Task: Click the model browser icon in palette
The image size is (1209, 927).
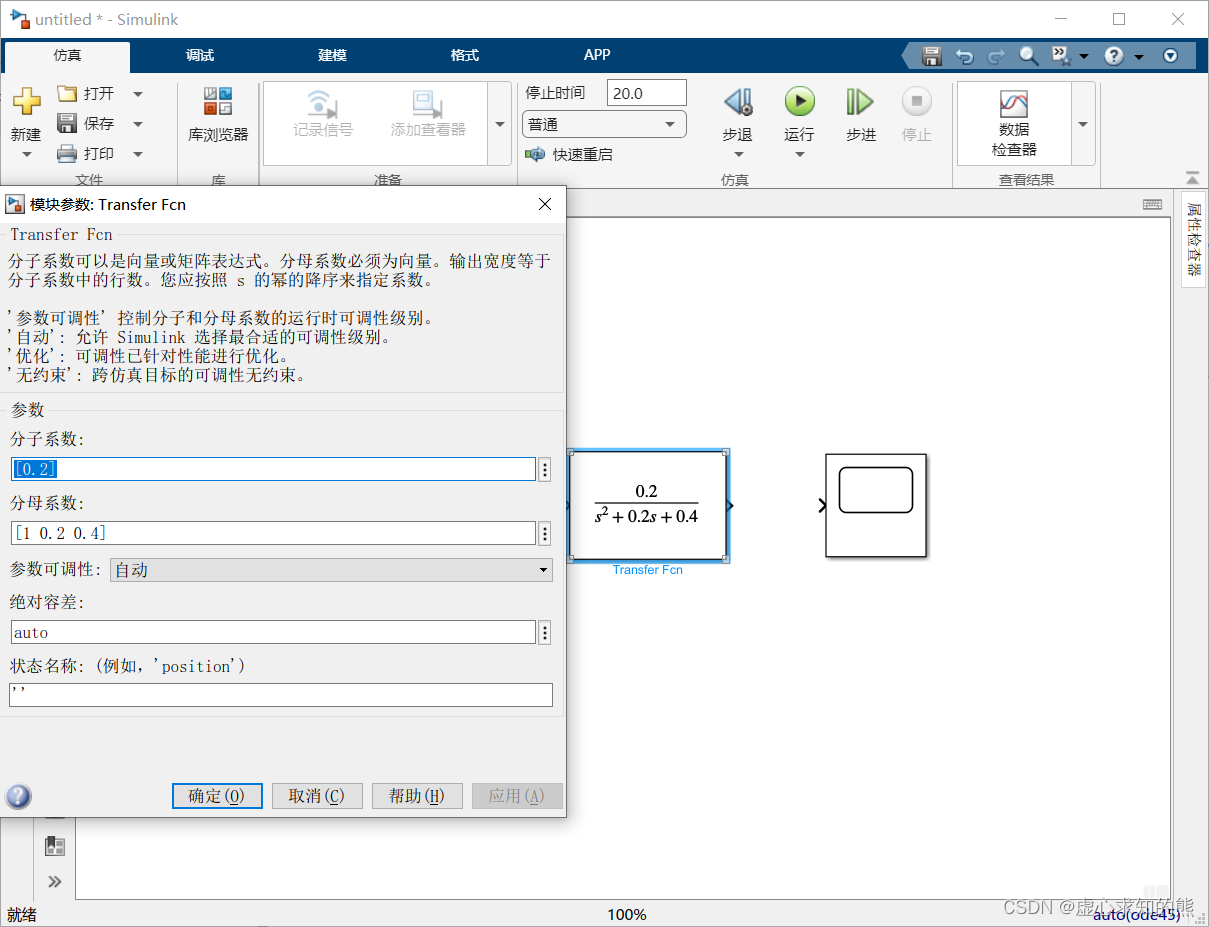Action: tap(55, 846)
